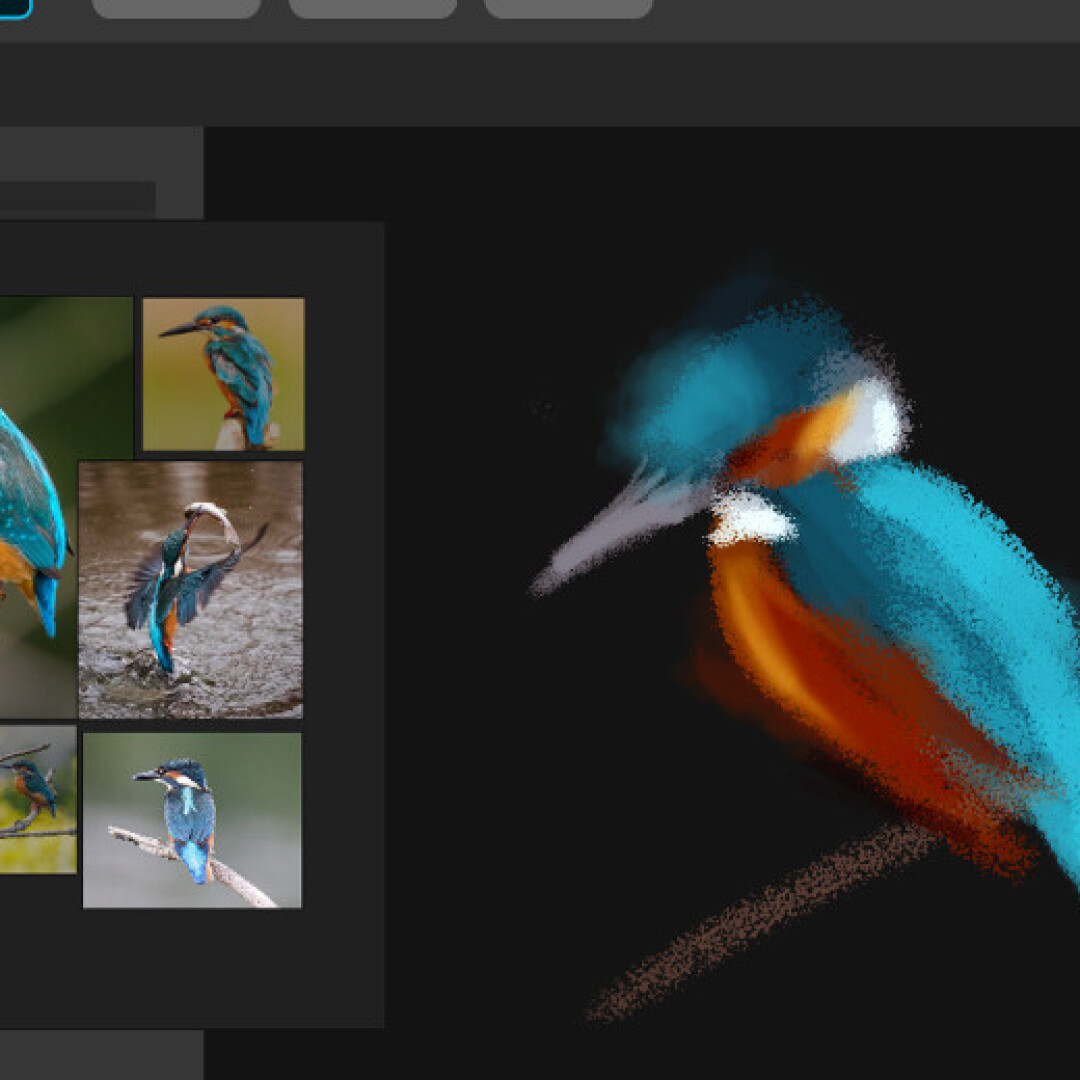Click the gray panel strip at the bottom left
Screen dimensions: 1080x1080
[x=100, y=1055]
